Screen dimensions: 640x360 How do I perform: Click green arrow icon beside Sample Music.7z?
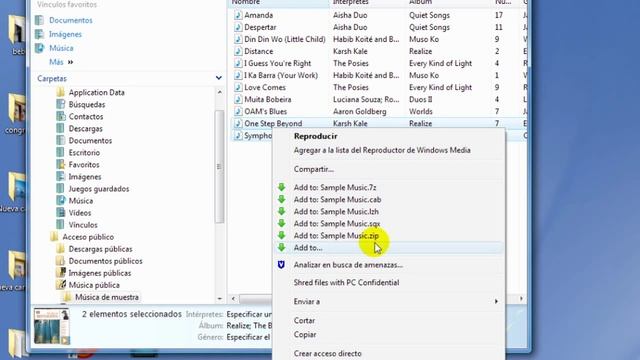(282, 187)
